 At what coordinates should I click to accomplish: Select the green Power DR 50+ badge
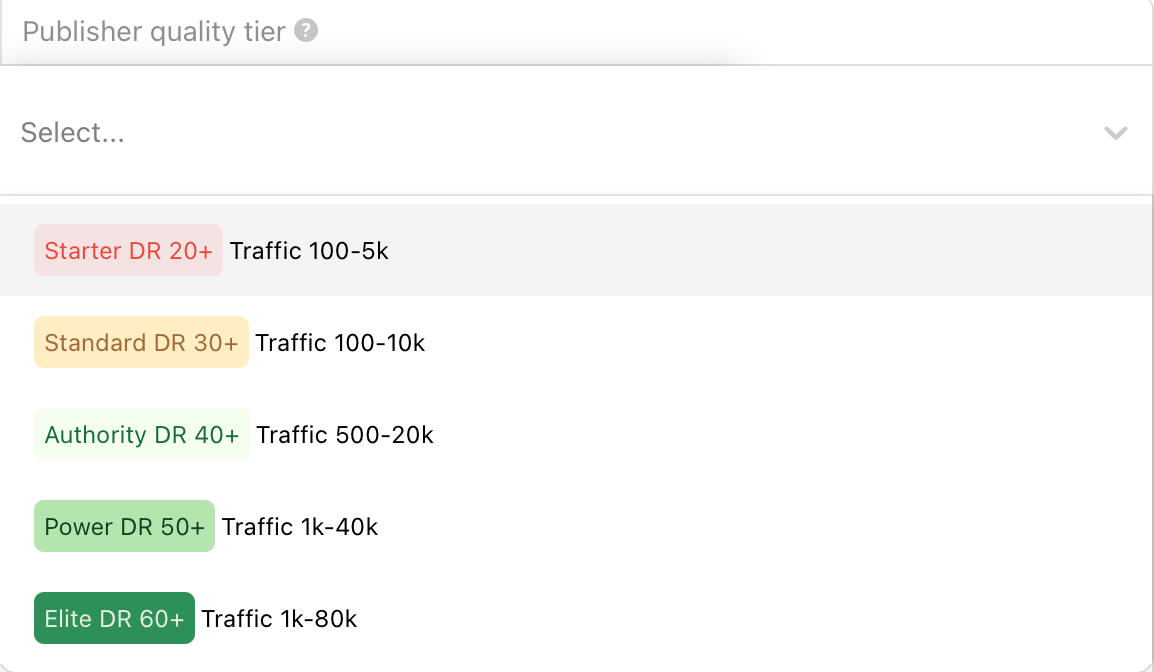tap(124, 527)
